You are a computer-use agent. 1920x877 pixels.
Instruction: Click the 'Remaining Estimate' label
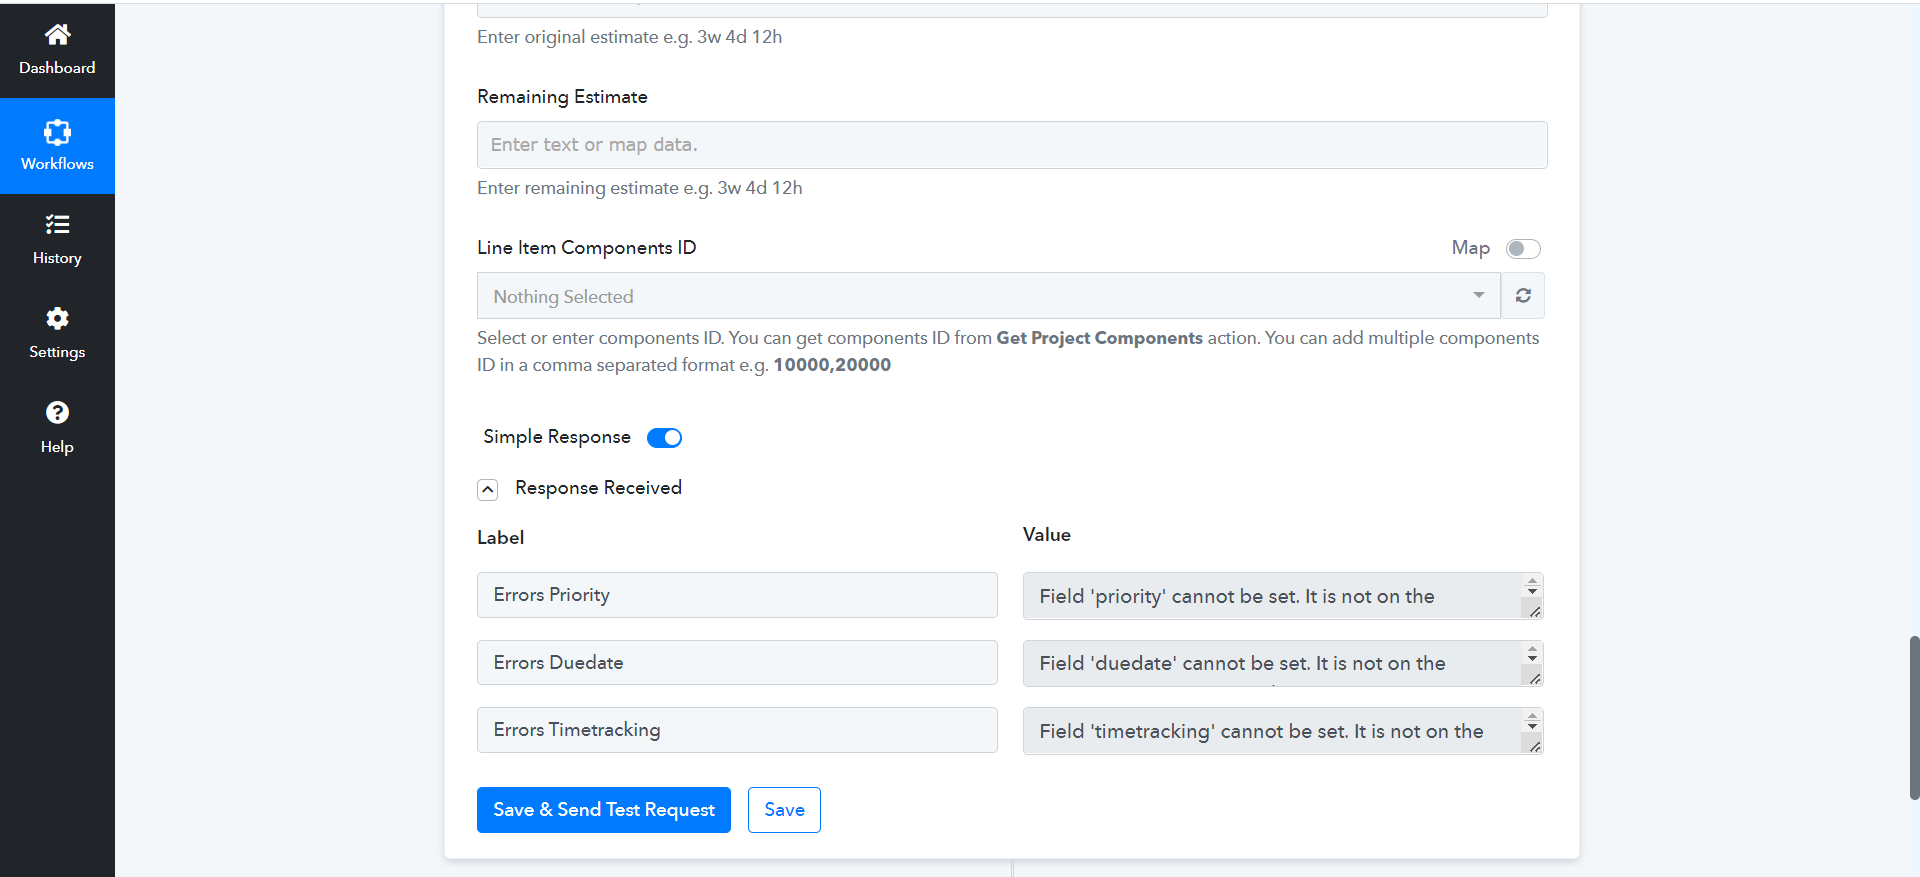click(562, 97)
